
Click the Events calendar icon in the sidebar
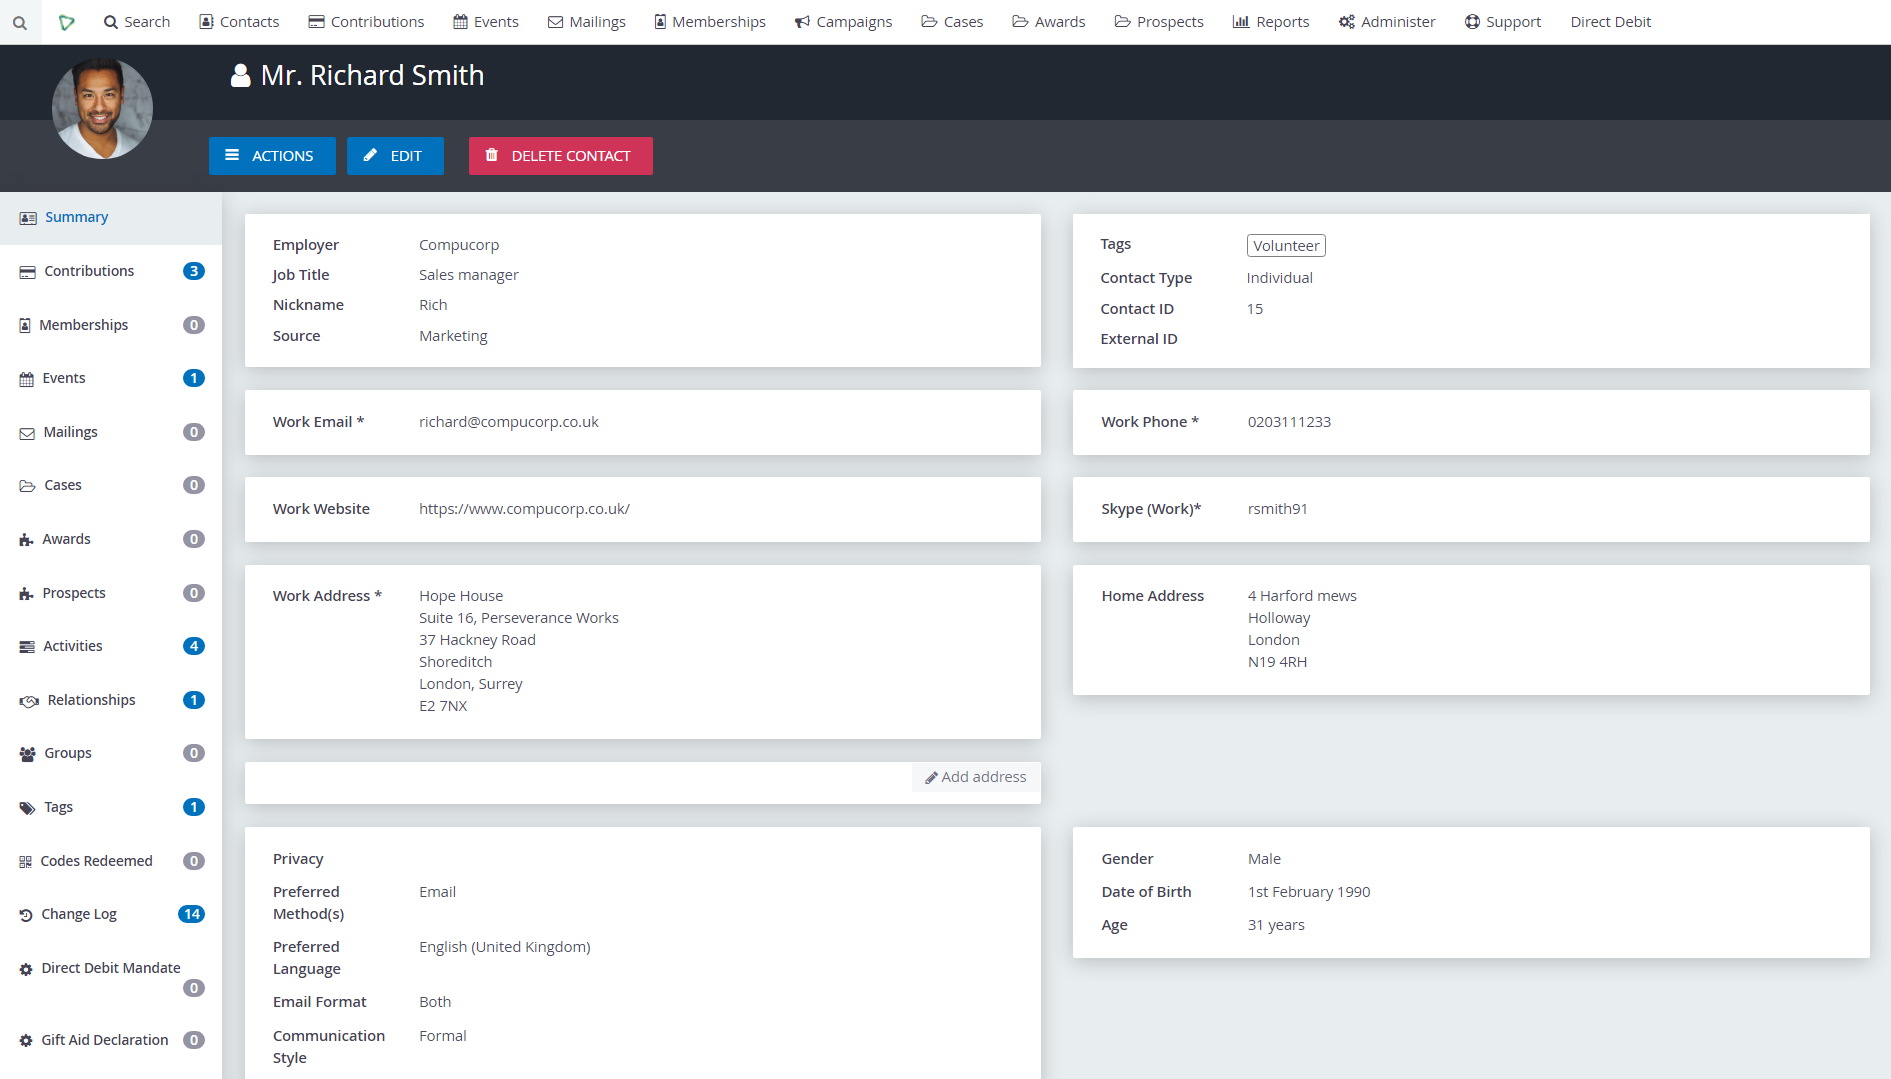coord(25,378)
